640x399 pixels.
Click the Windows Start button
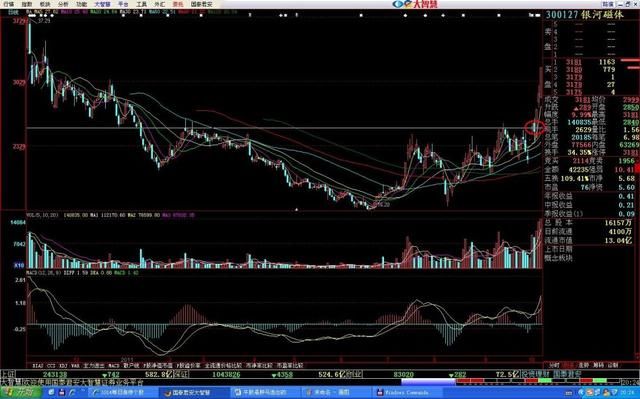coord(21,393)
